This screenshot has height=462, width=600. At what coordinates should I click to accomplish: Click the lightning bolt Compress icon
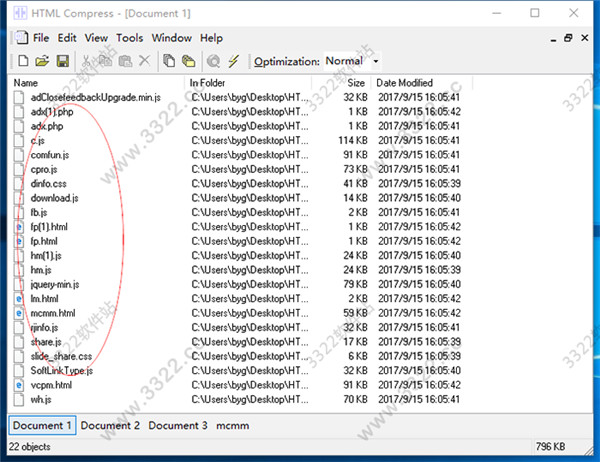point(233,61)
